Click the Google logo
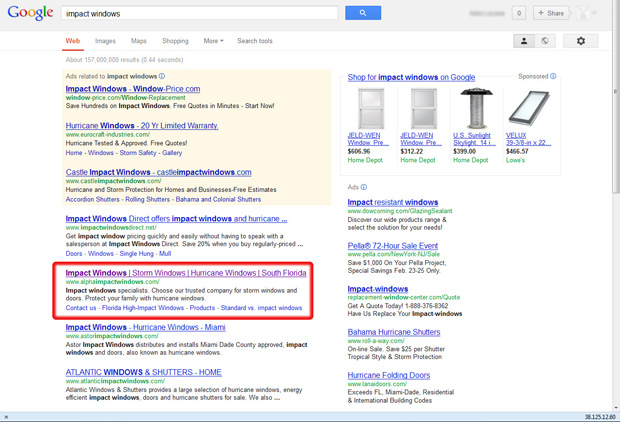The height and width of the screenshot is (422, 620). coord(30,13)
